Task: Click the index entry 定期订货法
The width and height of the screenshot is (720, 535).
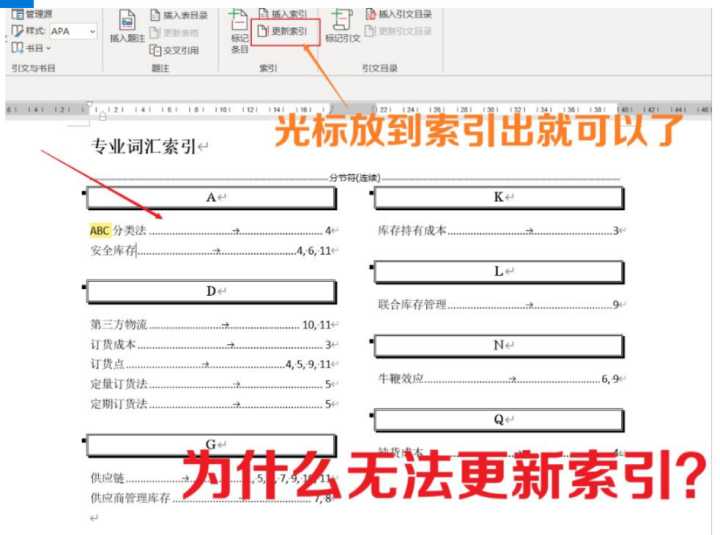Action: [x=119, y=404]
